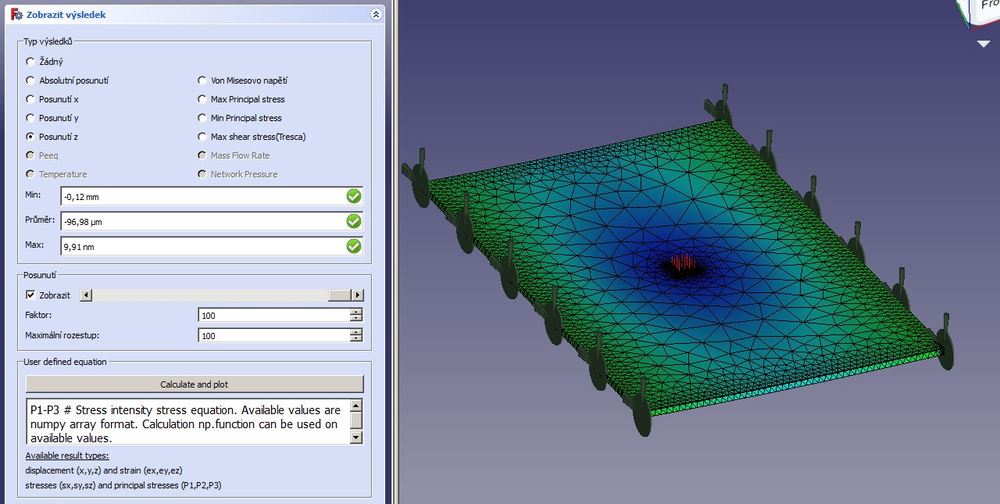Click into the user equation text box
1000x504 pixels.
(186, 422)
